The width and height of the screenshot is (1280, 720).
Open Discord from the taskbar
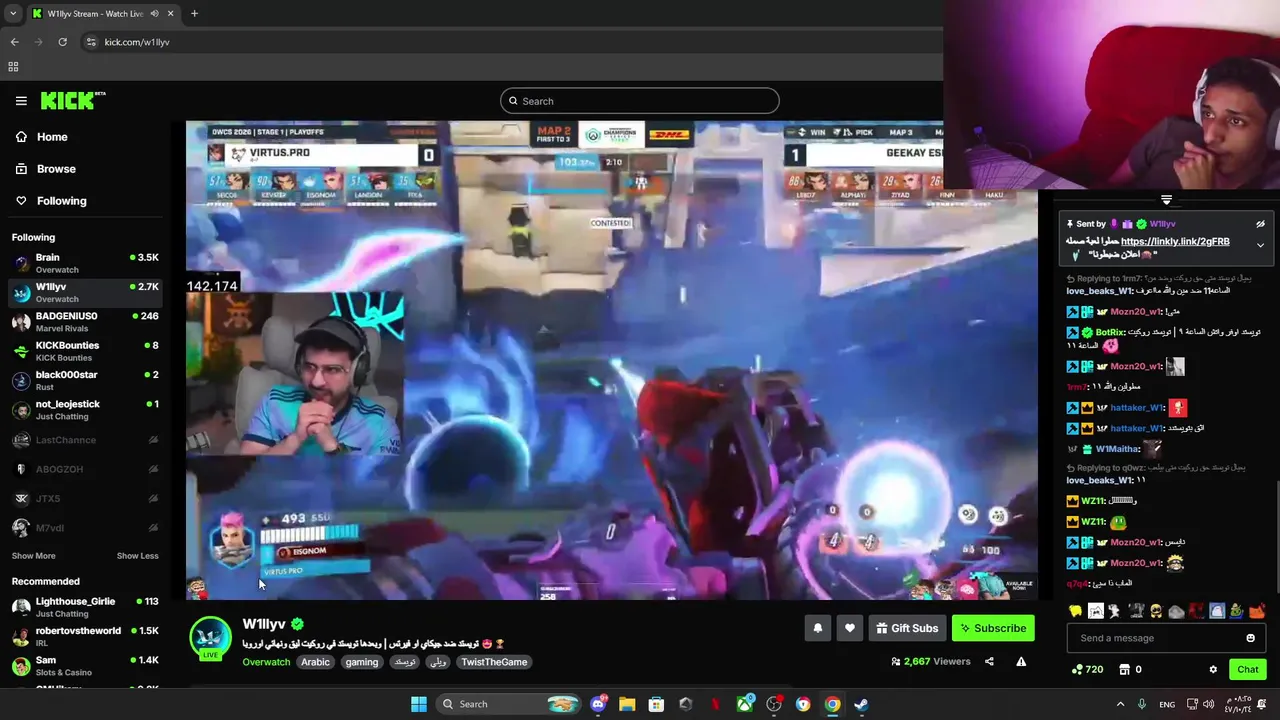(x=598, y=704)
